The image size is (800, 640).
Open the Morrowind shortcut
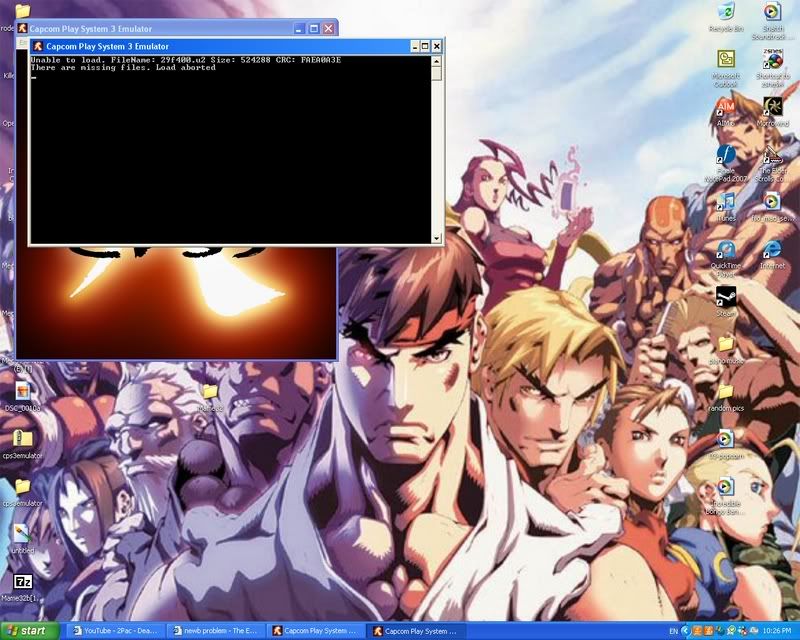tap(772, 107)
